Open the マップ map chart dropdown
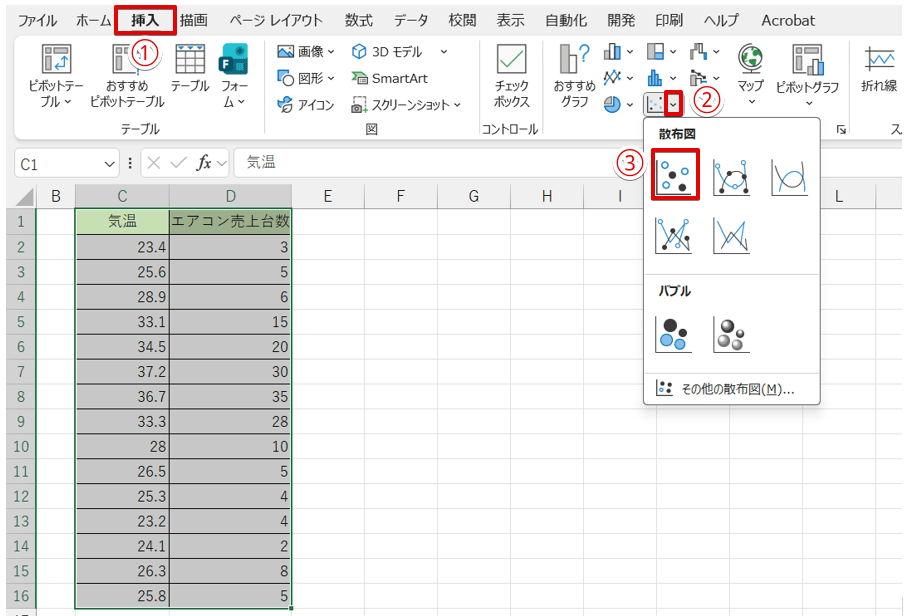The height and width of the screenshot is (616, 909). tap(750, 74)
